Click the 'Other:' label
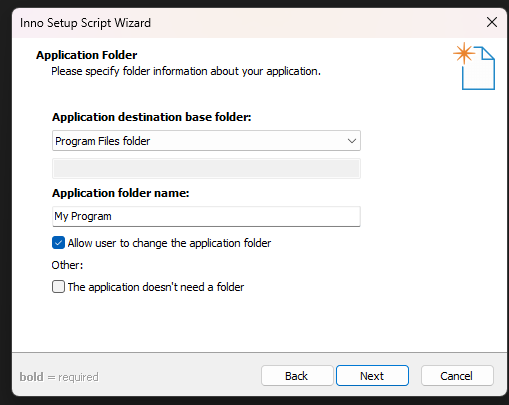Screen dimensions: 509x405 67,265
